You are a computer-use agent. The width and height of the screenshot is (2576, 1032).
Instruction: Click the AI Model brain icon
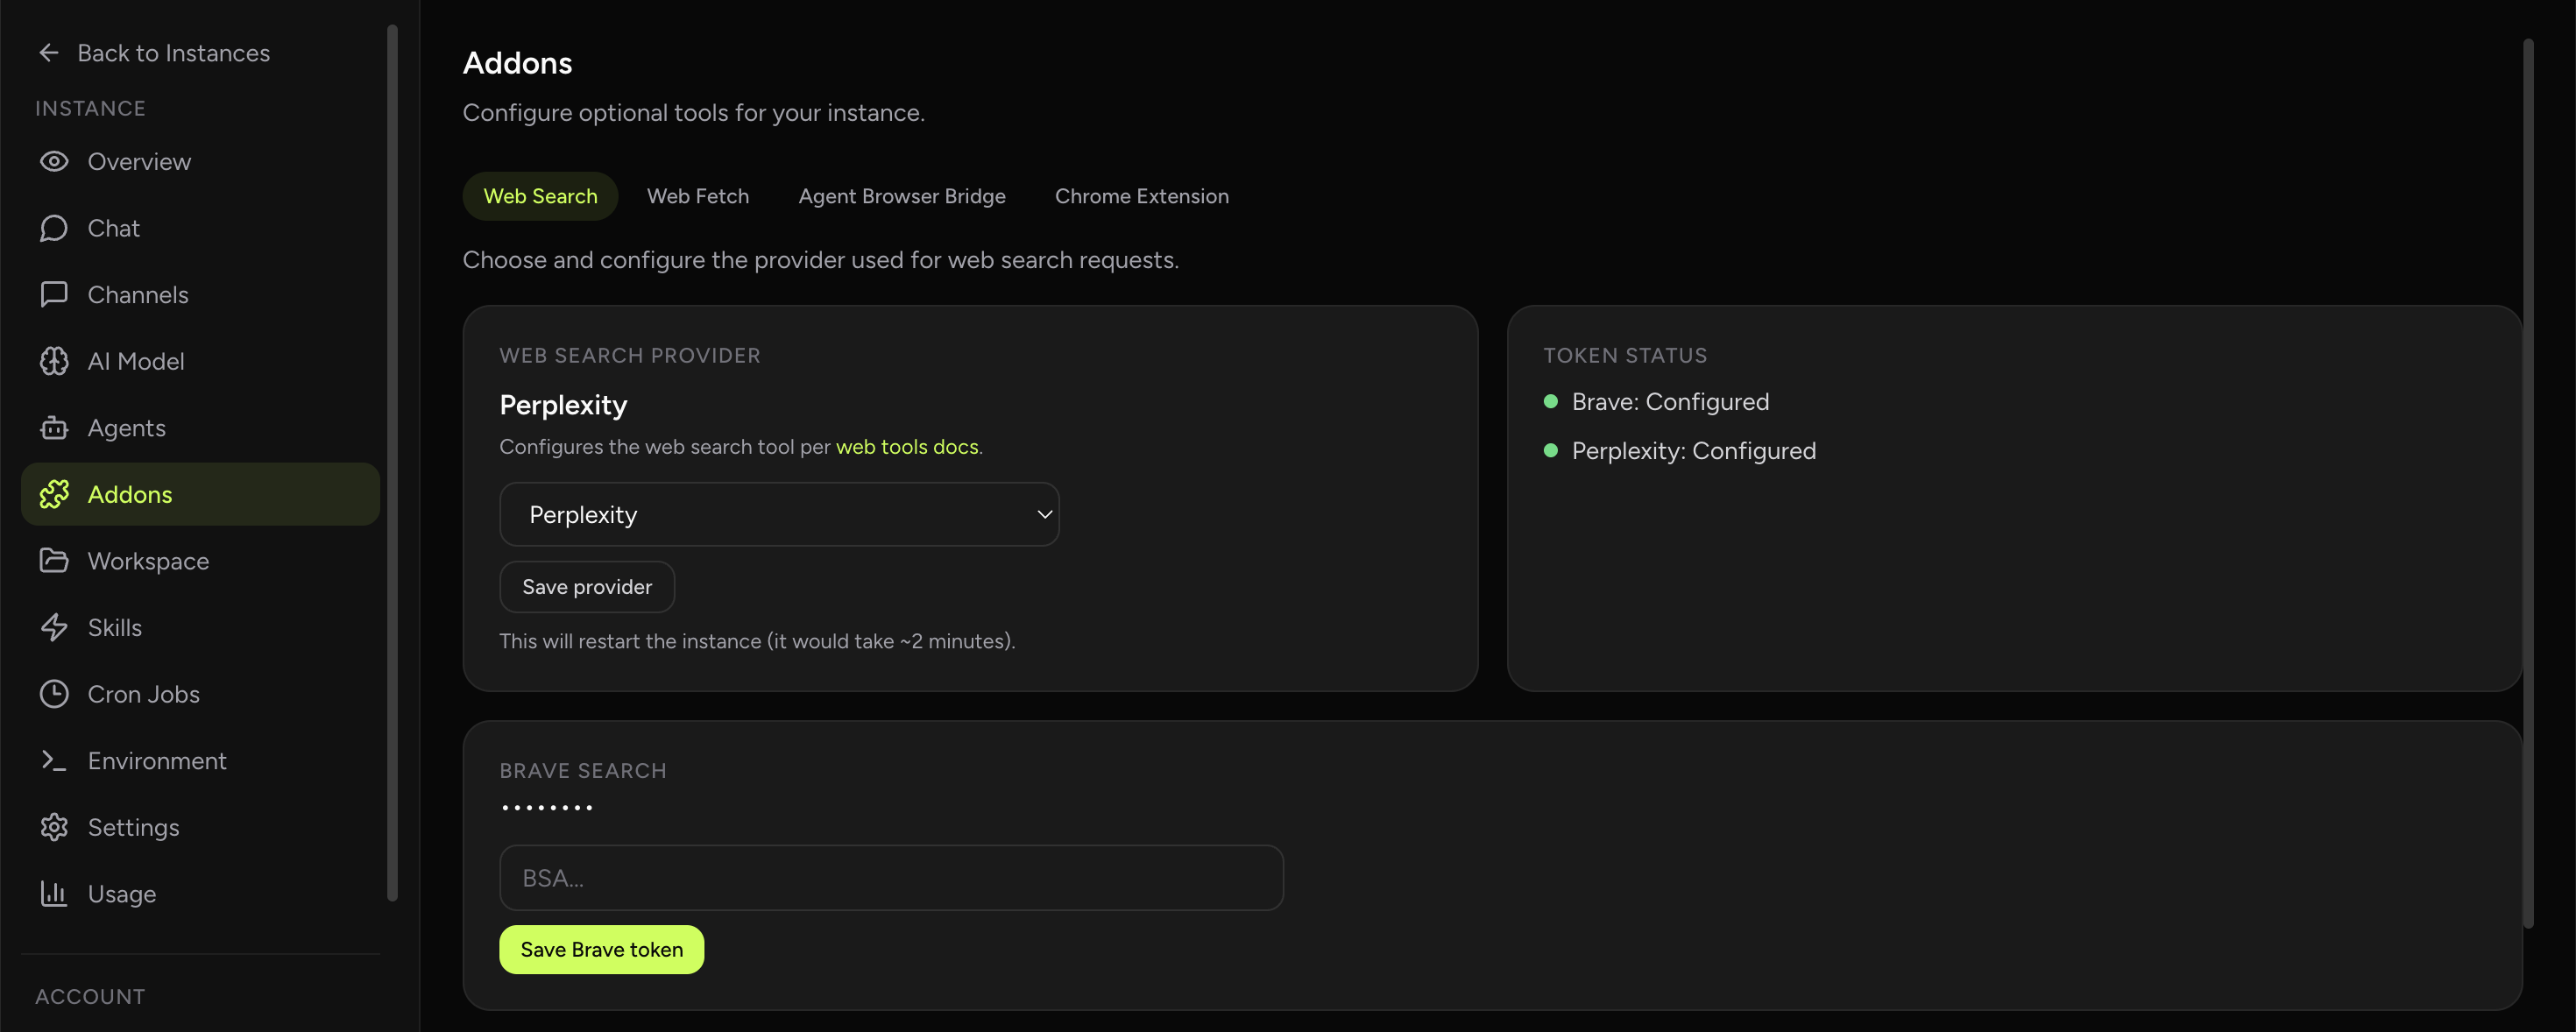pyautogui.click(x=54, y=361)
